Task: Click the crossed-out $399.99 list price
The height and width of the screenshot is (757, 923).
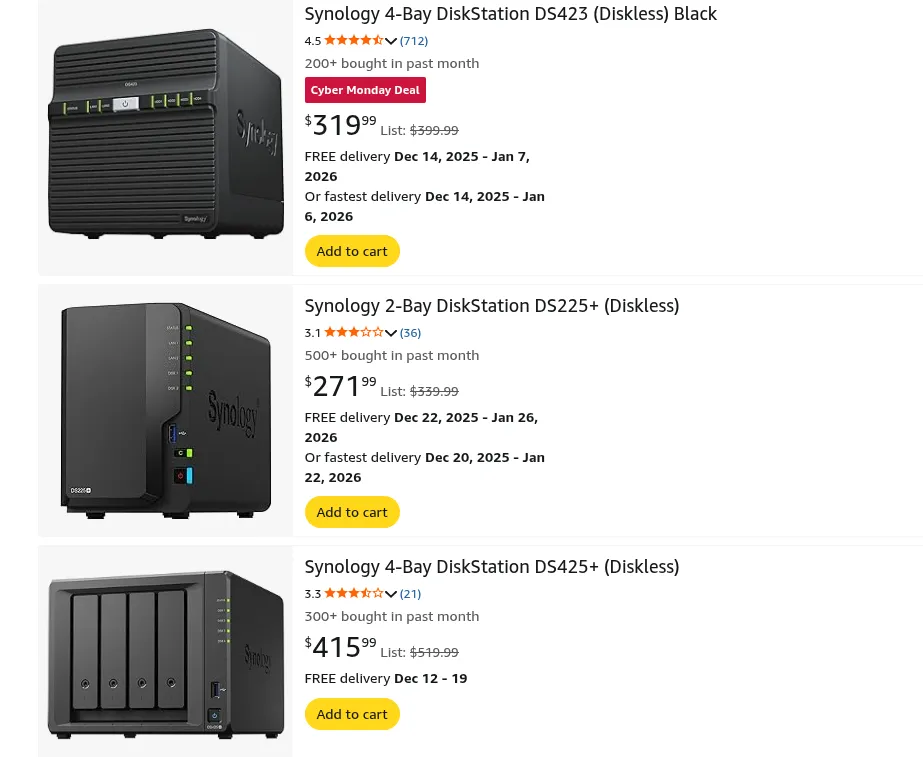Action: (x=433, y=130)
